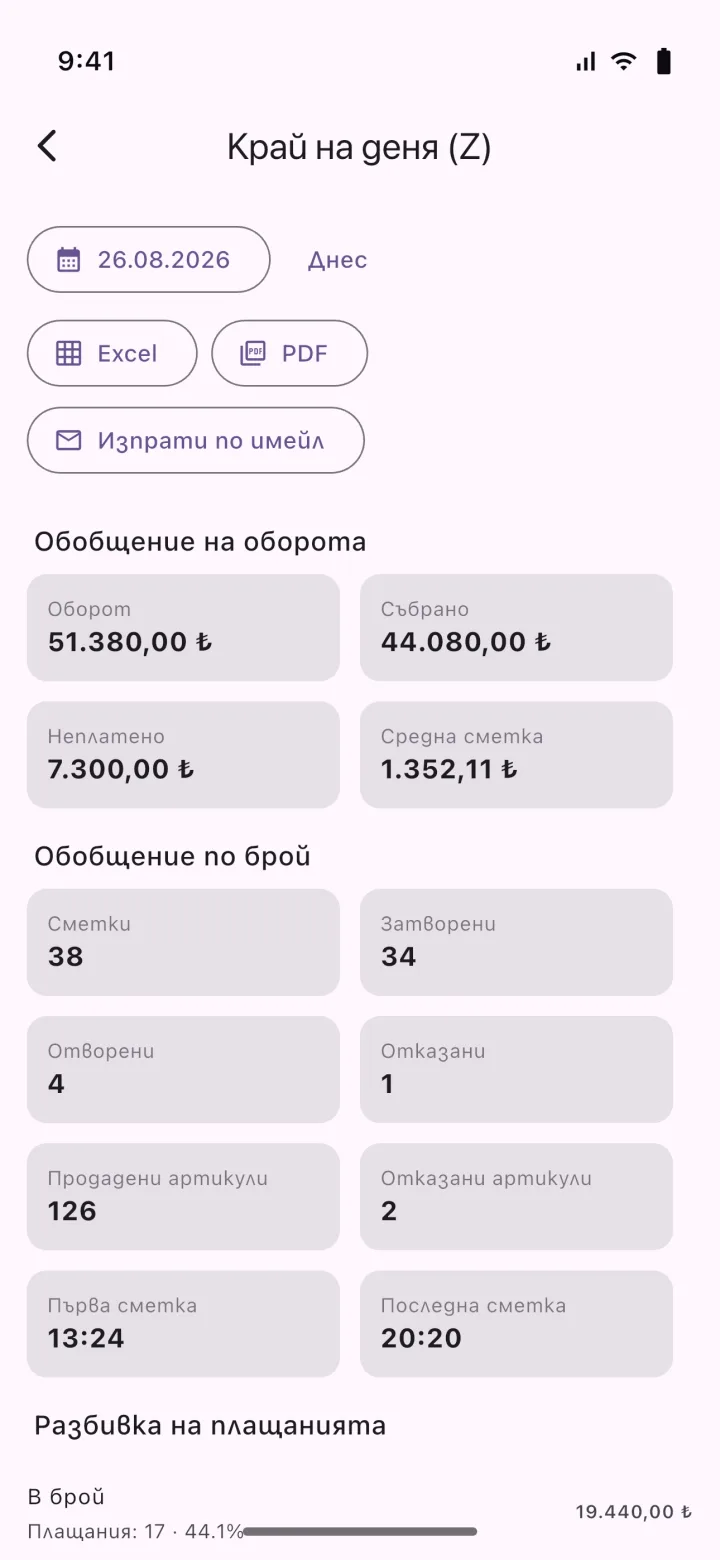Click the envelope email icon
Screen dimensions: 720x1560
(68, 440)
